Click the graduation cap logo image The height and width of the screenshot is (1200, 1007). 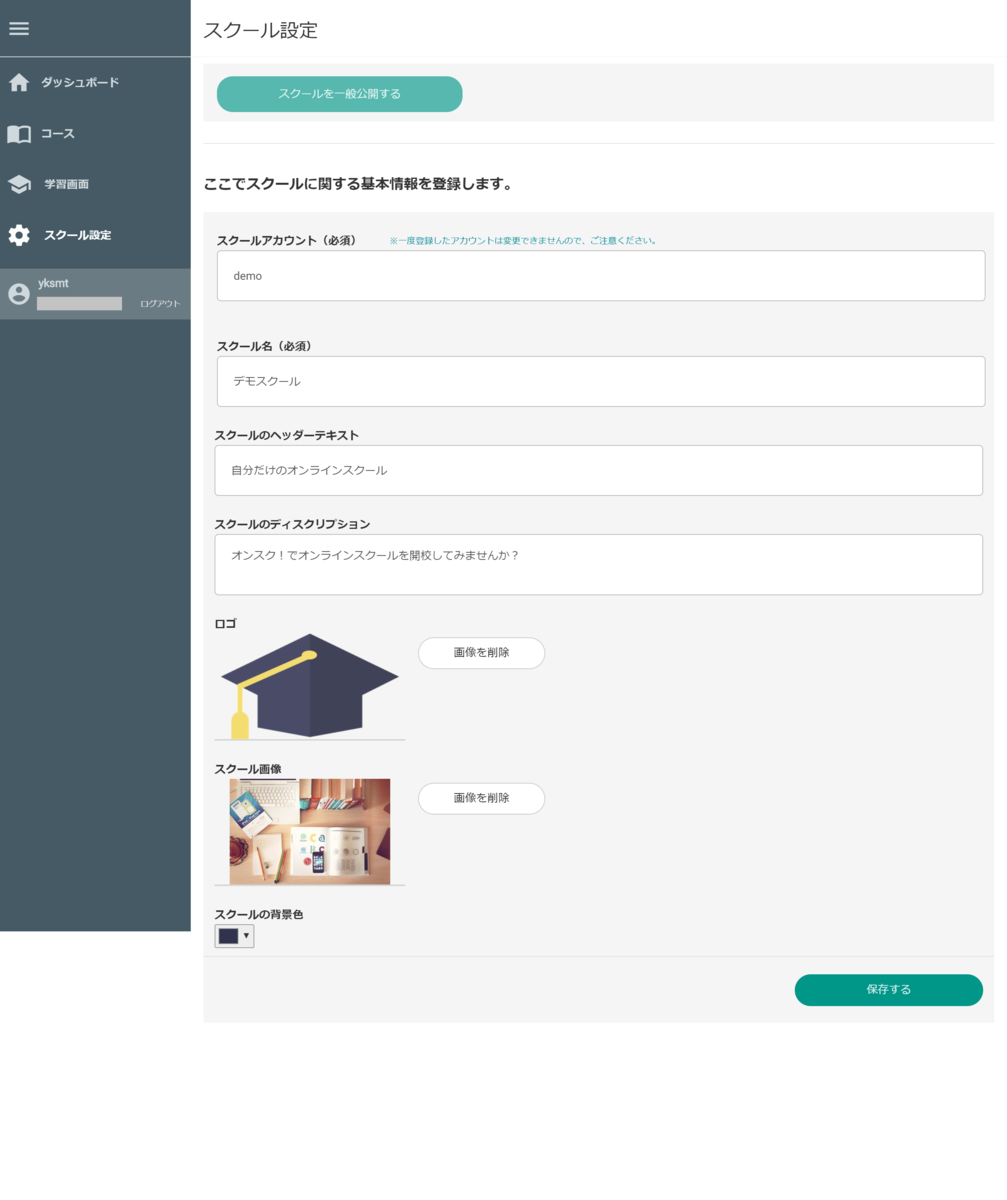tap(310, 686)
